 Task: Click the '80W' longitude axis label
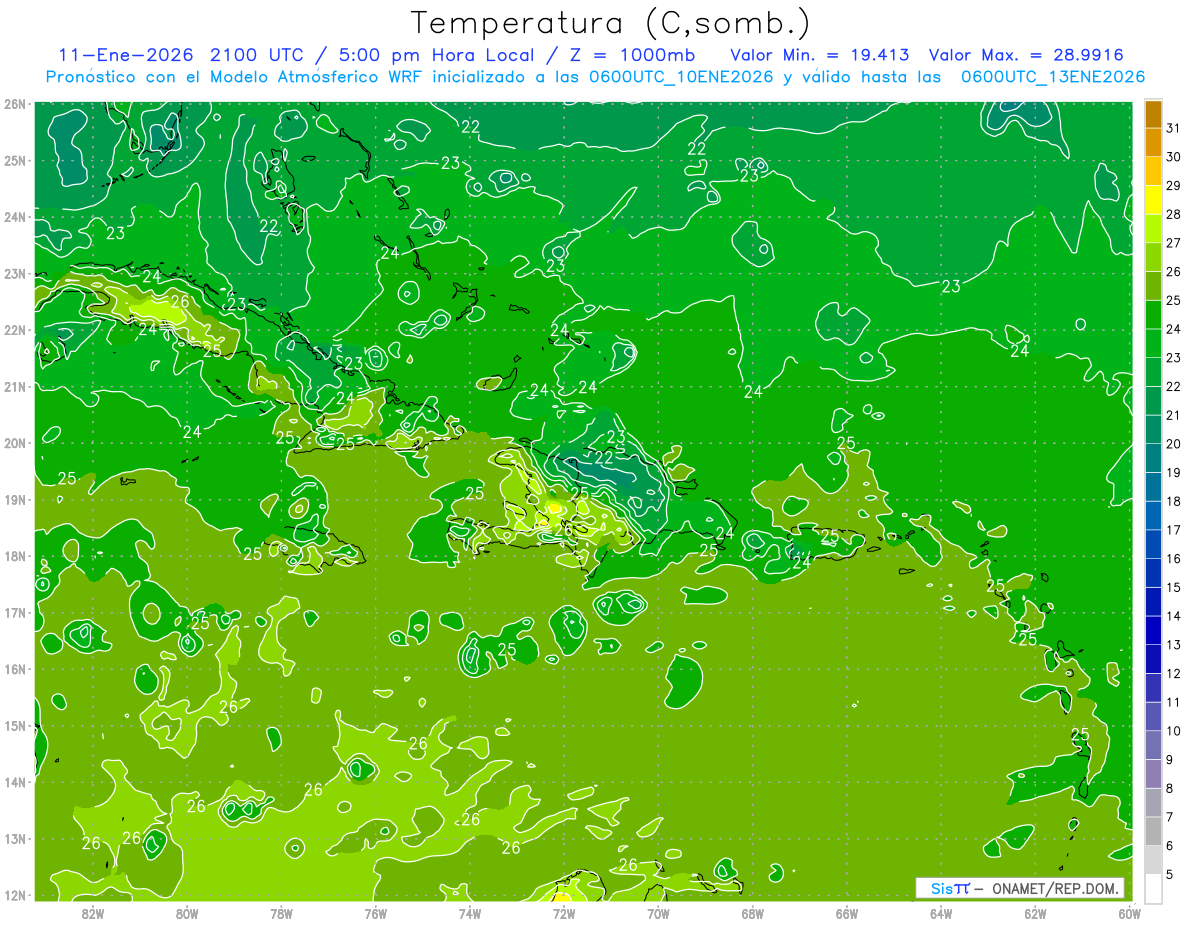tap(187, 913)
